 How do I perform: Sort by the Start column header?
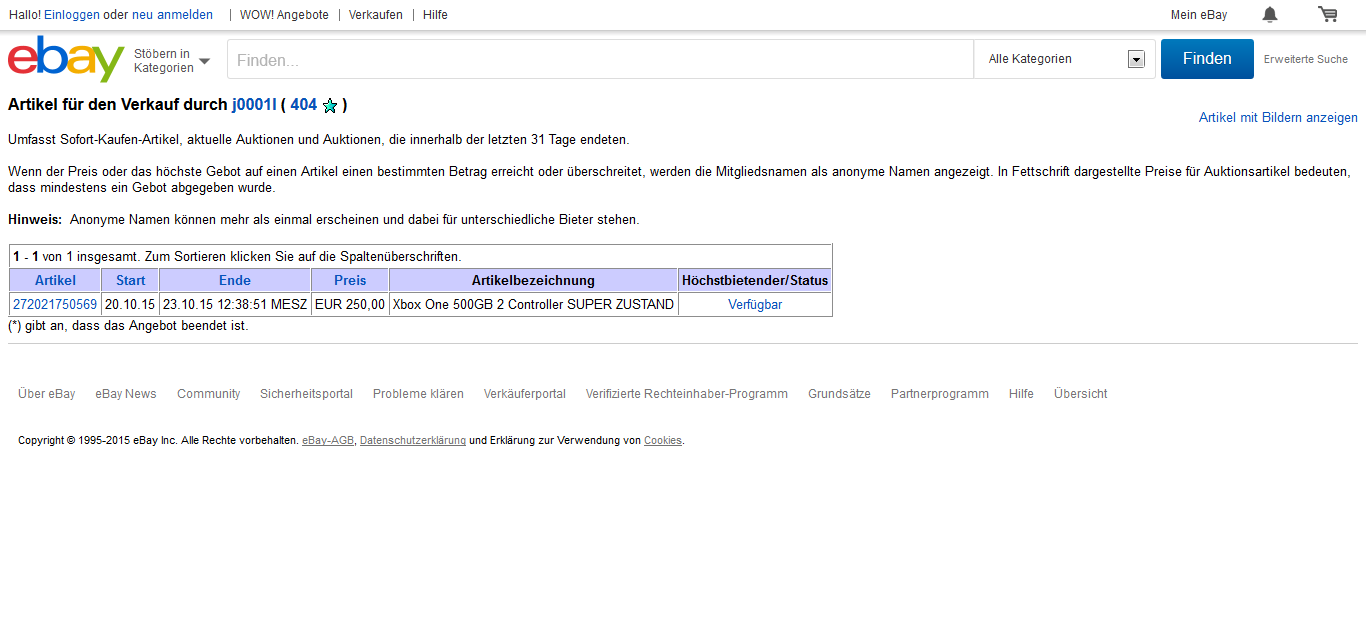[130, 280]
